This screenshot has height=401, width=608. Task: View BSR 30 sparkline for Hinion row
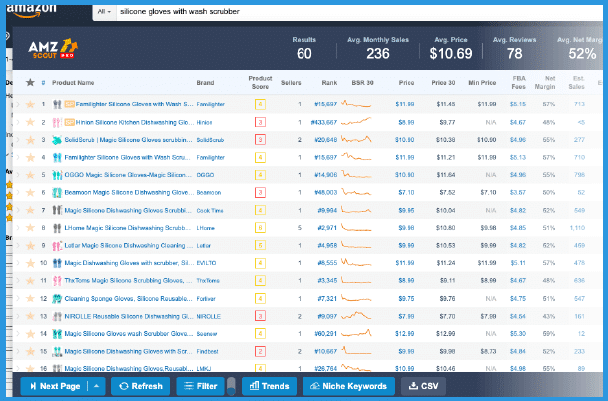[356, 121]
